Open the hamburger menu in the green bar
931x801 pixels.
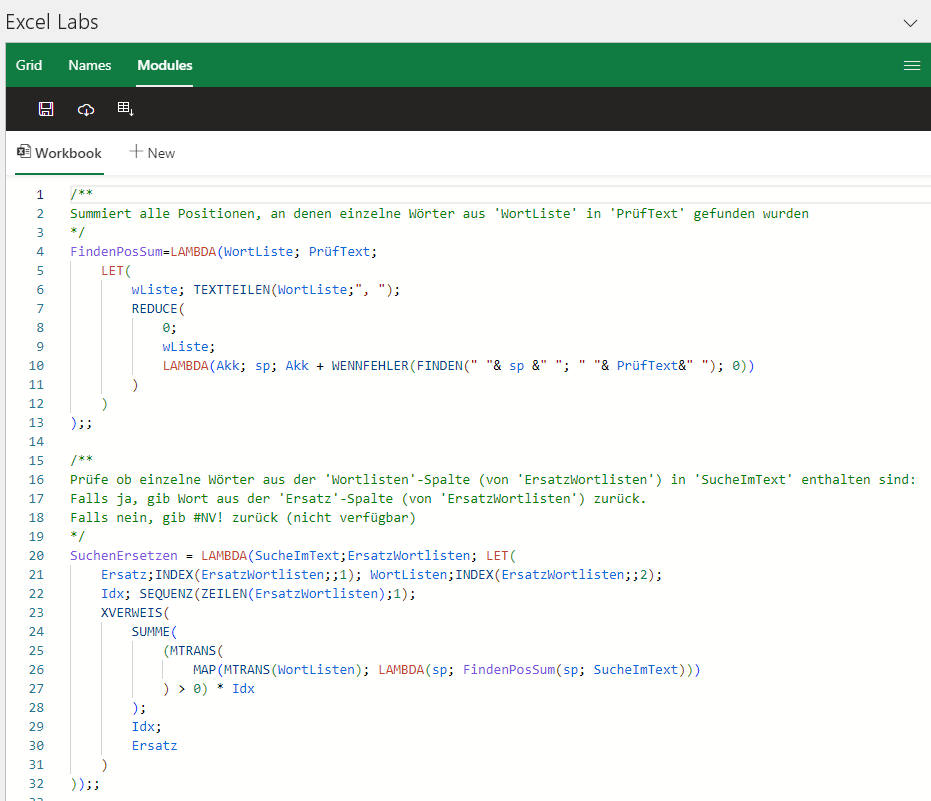pos(911,65)
